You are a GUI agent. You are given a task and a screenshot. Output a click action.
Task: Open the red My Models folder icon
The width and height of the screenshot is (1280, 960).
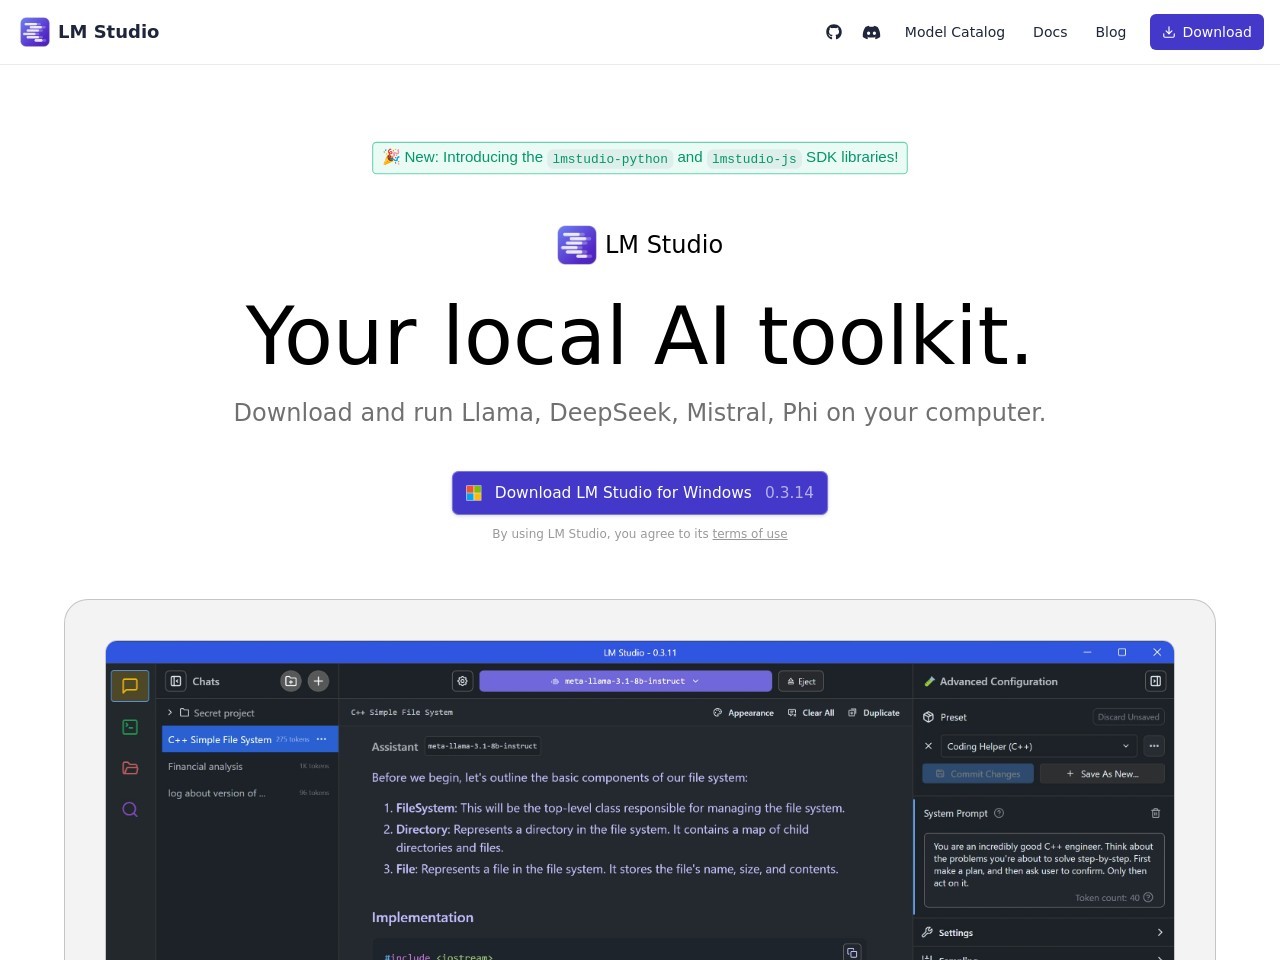[130, 768]
